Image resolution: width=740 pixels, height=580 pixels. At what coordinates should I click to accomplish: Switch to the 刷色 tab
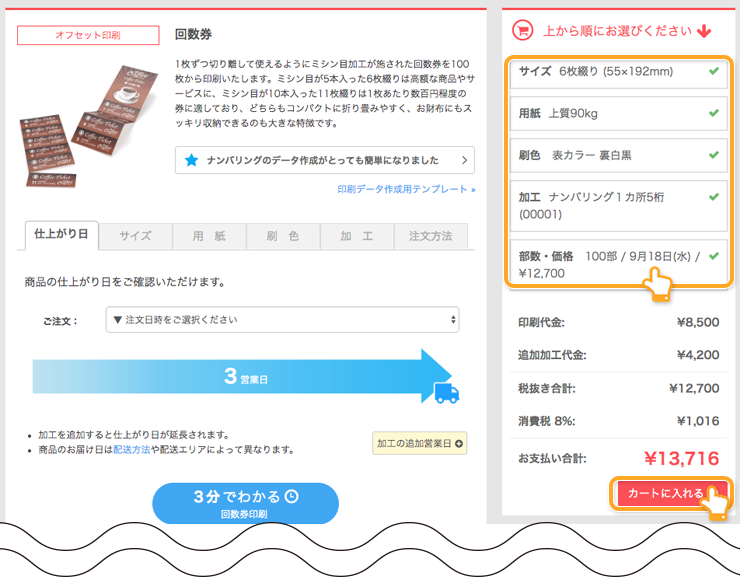point(283,236)
